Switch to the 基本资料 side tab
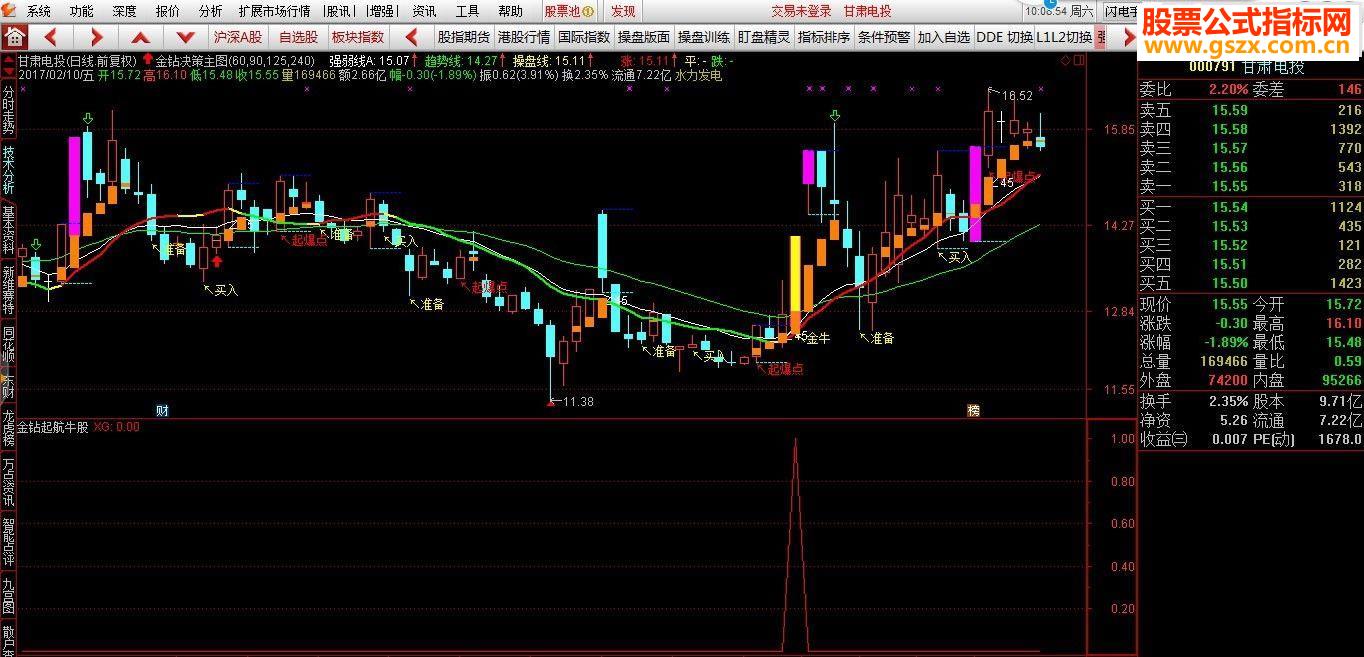The height and width of the screenshot is (657, 1364). [8, 230]
